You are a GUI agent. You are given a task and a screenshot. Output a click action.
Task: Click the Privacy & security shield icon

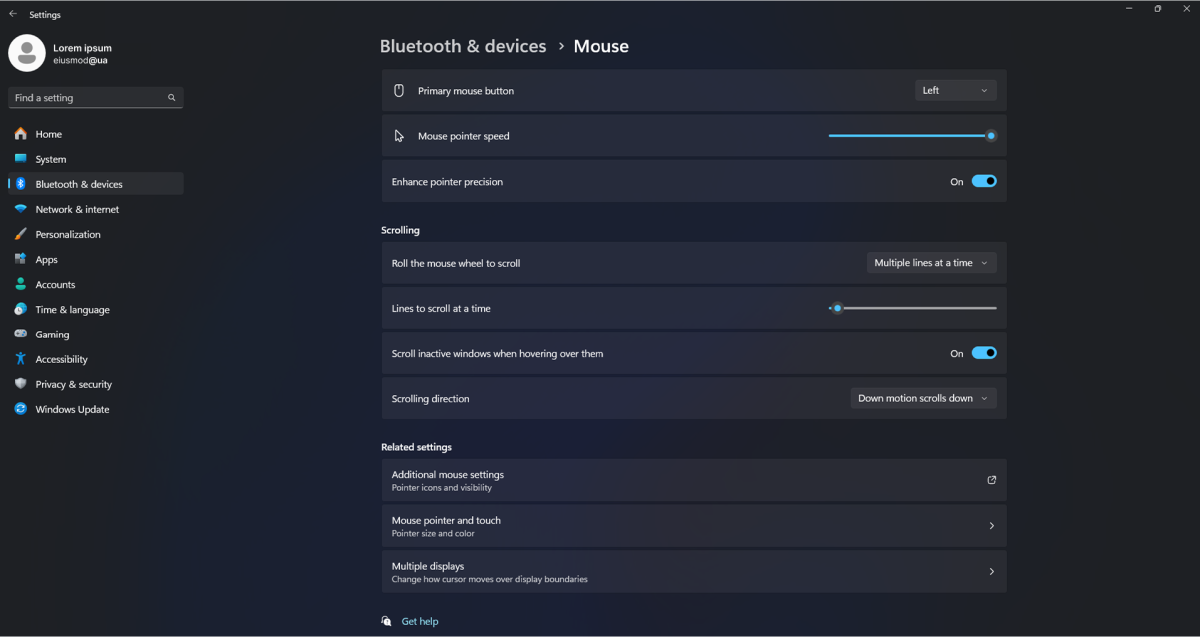[x=21, y=384]
